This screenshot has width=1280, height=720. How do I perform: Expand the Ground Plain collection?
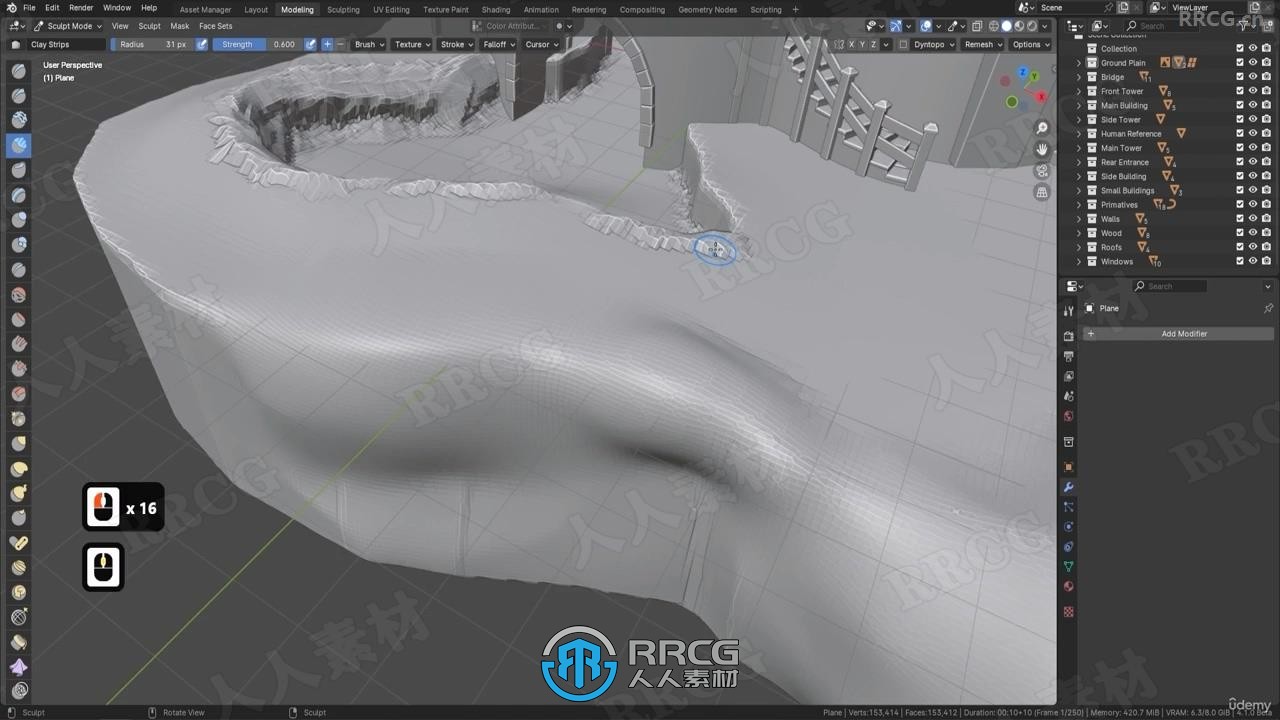1079,63
